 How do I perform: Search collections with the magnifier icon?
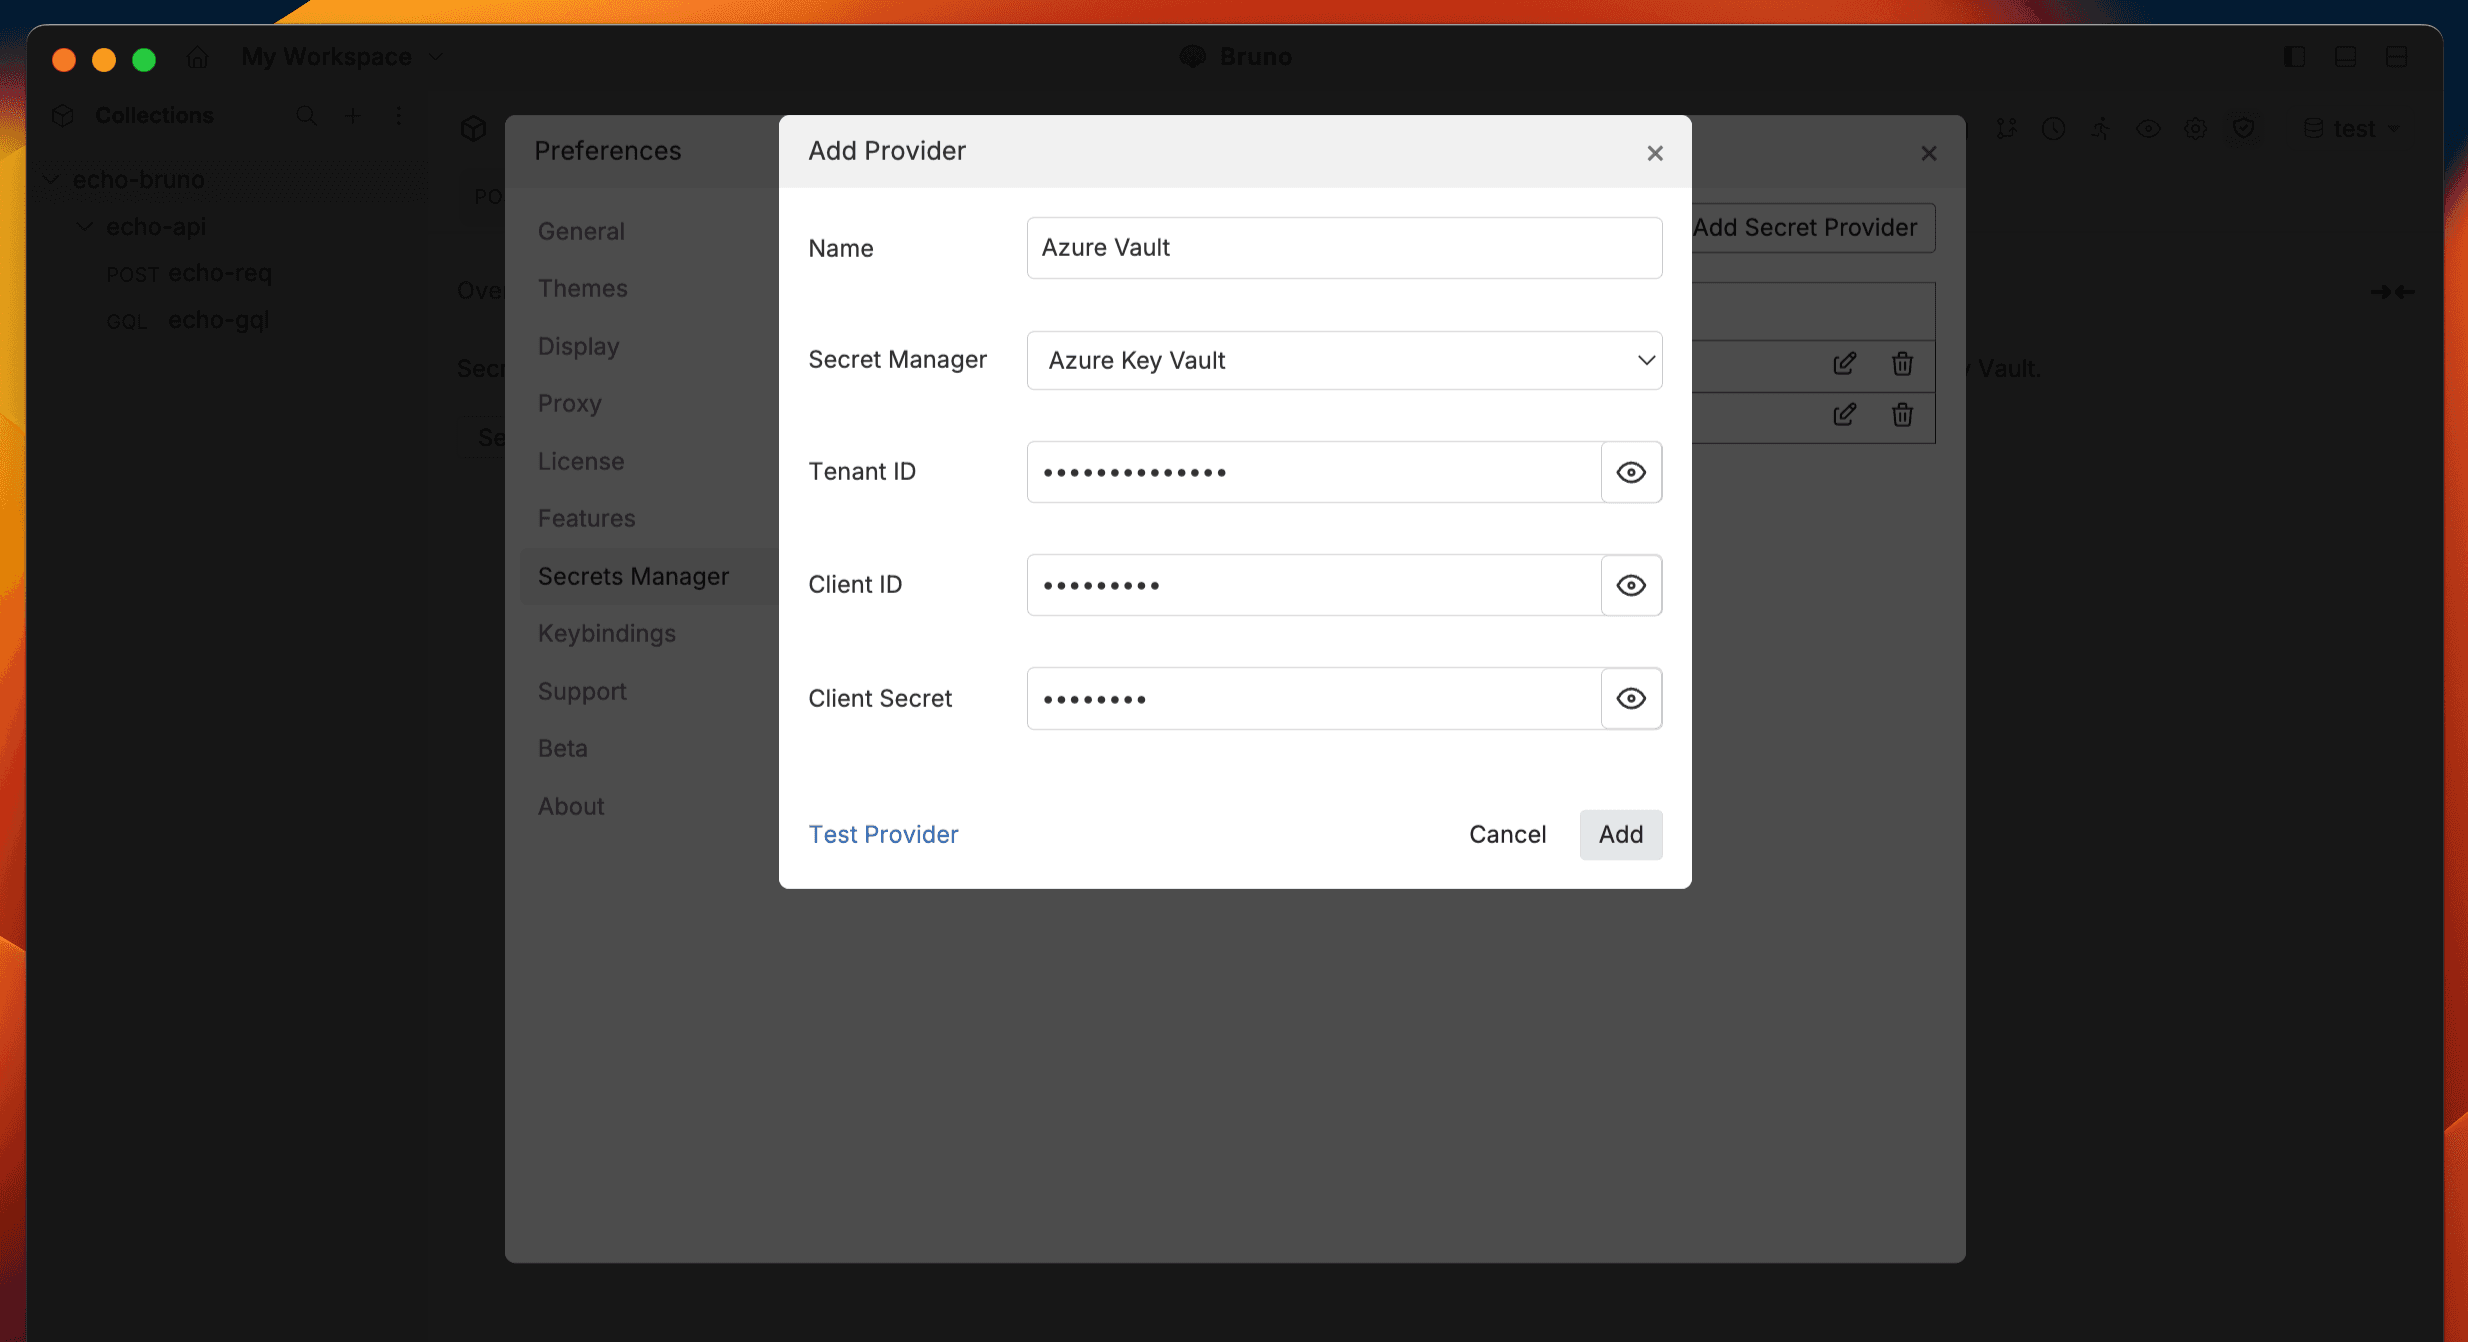pos(306,115)
